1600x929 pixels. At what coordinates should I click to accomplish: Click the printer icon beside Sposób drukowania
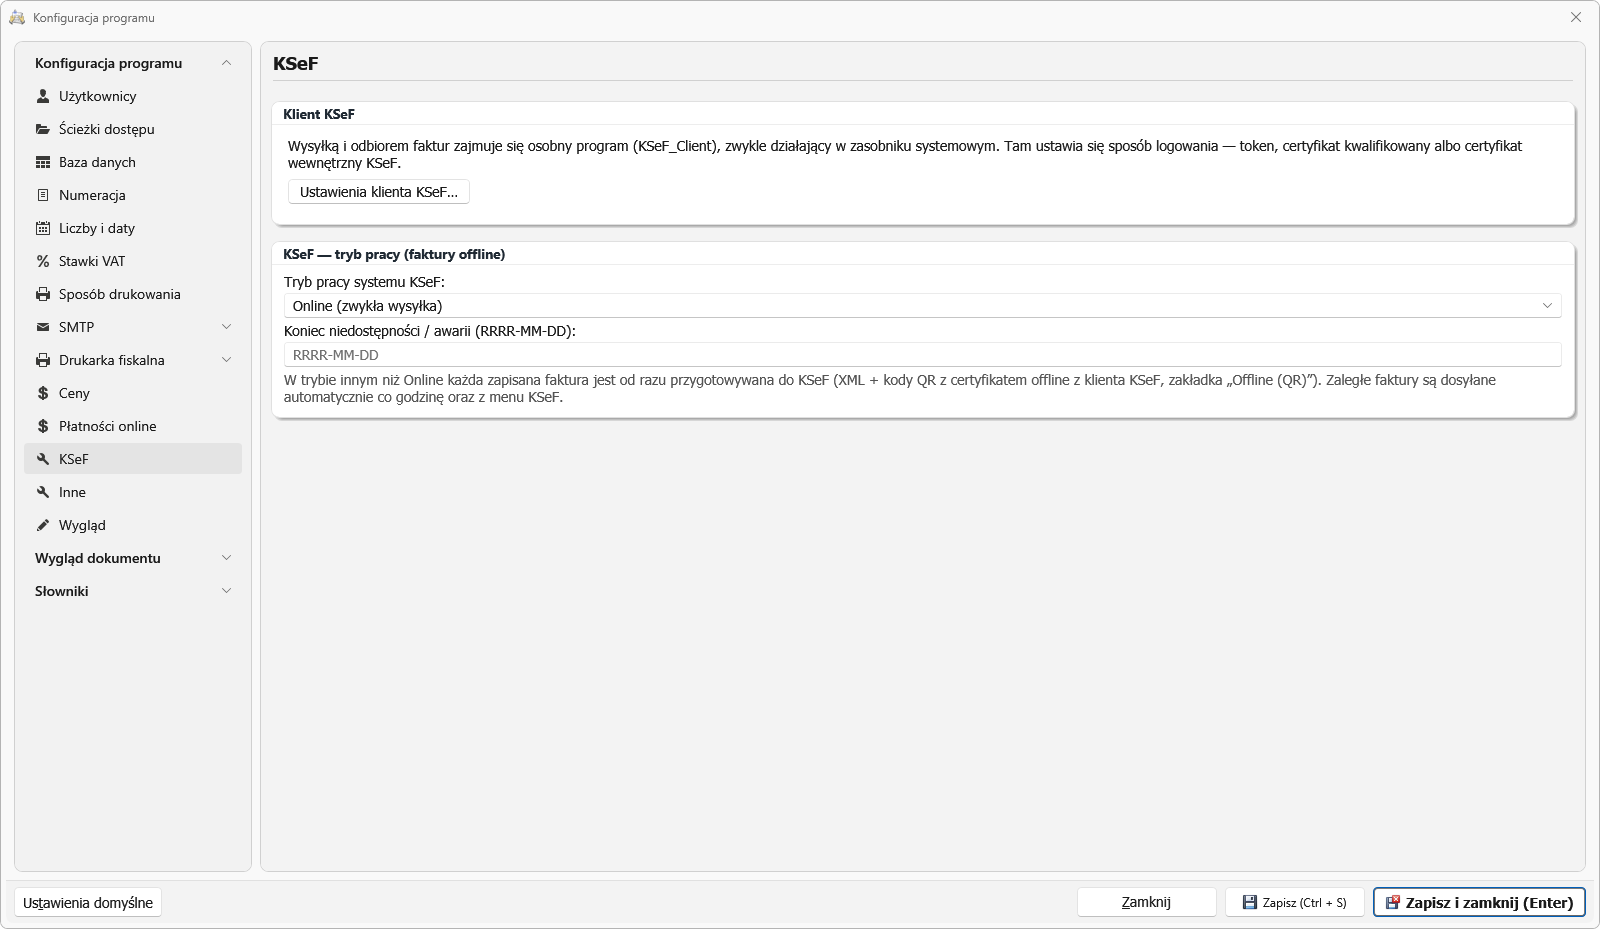click(x=43, y=294)
